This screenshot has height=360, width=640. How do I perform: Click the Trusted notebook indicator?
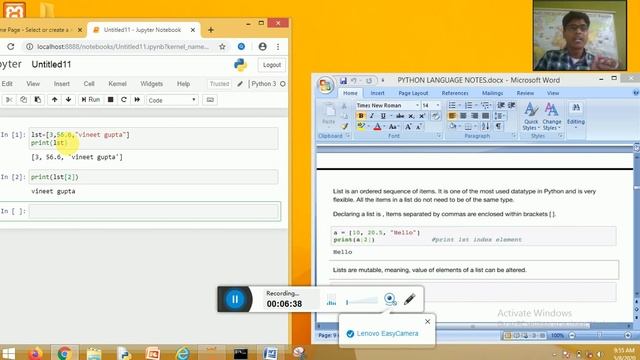[219, 84]
